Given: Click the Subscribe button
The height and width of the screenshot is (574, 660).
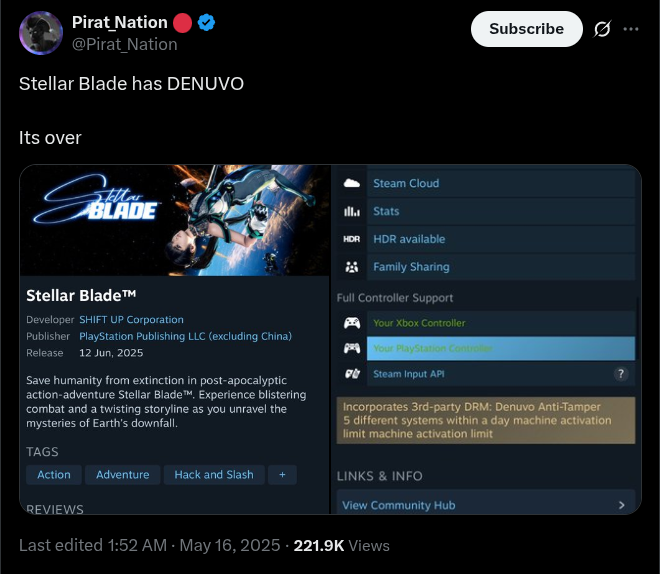Looking at the screenshot, I should (x=527, y=29).
